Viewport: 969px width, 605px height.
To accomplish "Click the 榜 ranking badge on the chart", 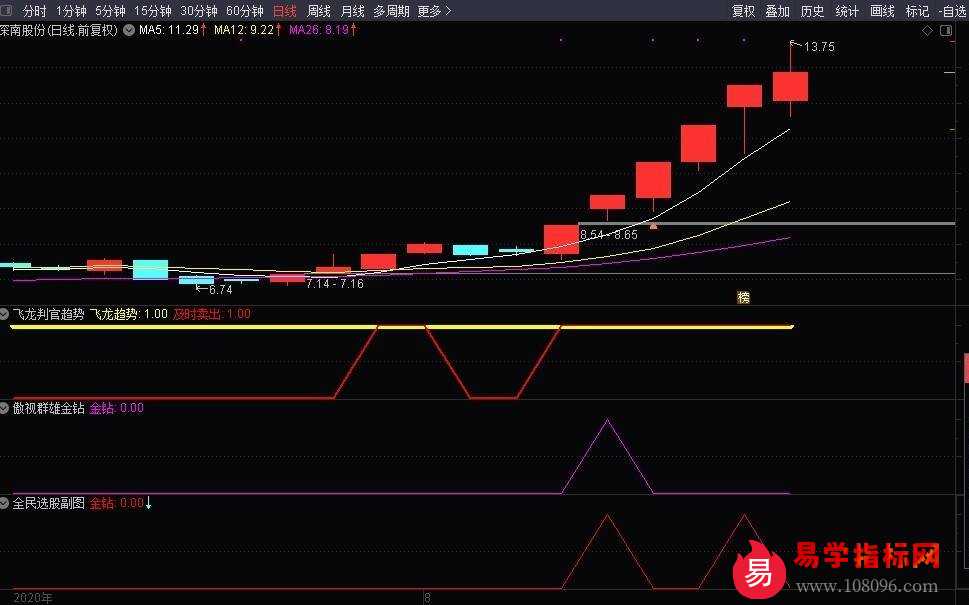I will [743, 297].
